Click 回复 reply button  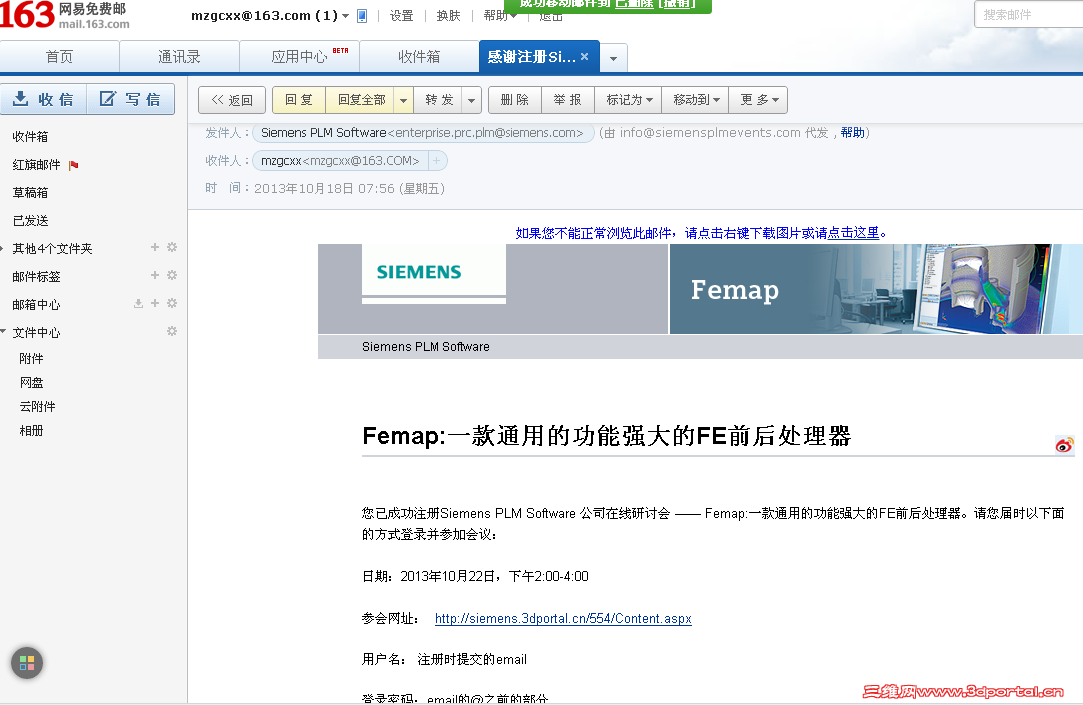[299, 100]
